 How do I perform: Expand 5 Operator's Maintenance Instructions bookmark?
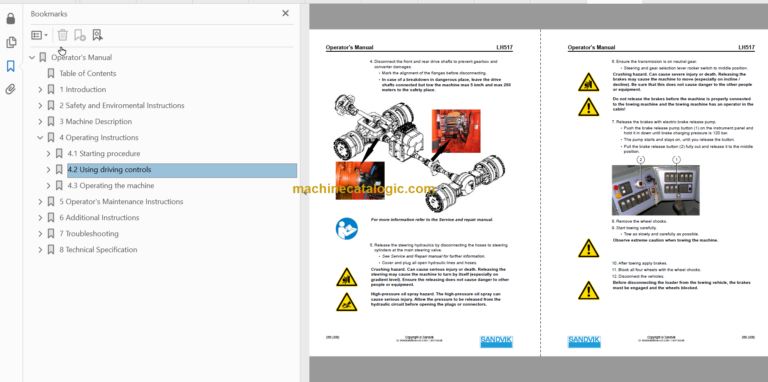(x=41, y=202)
